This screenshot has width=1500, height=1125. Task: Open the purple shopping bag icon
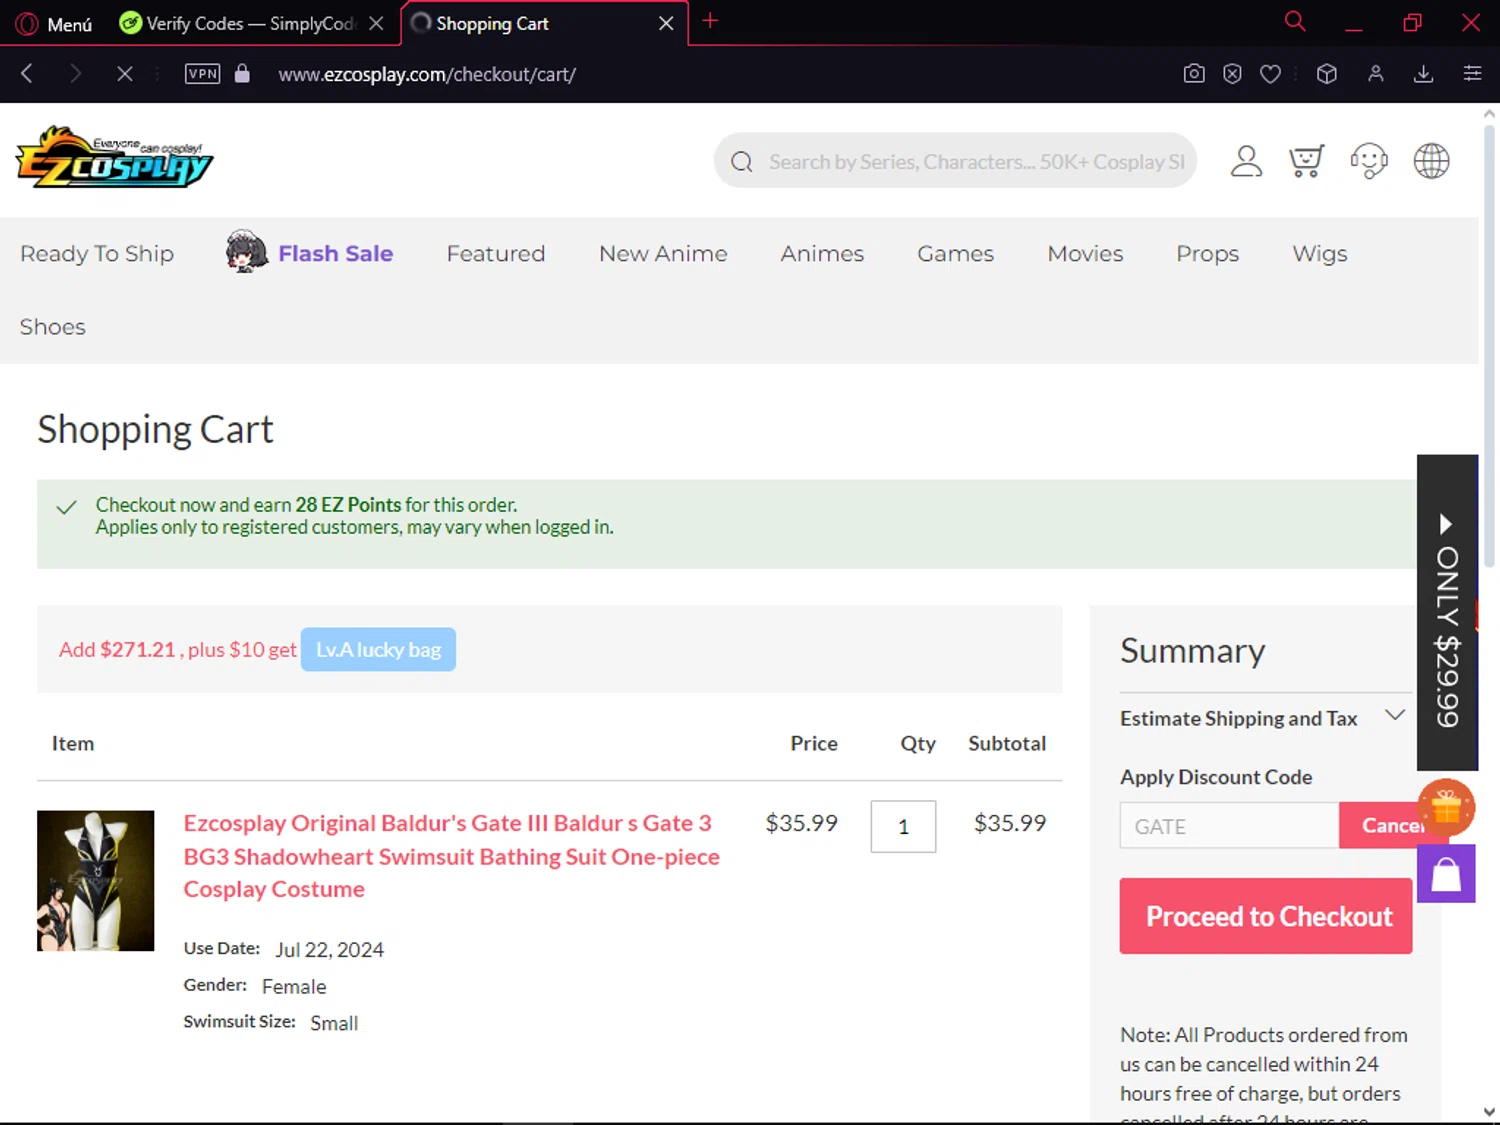[x=1446, y=874]
